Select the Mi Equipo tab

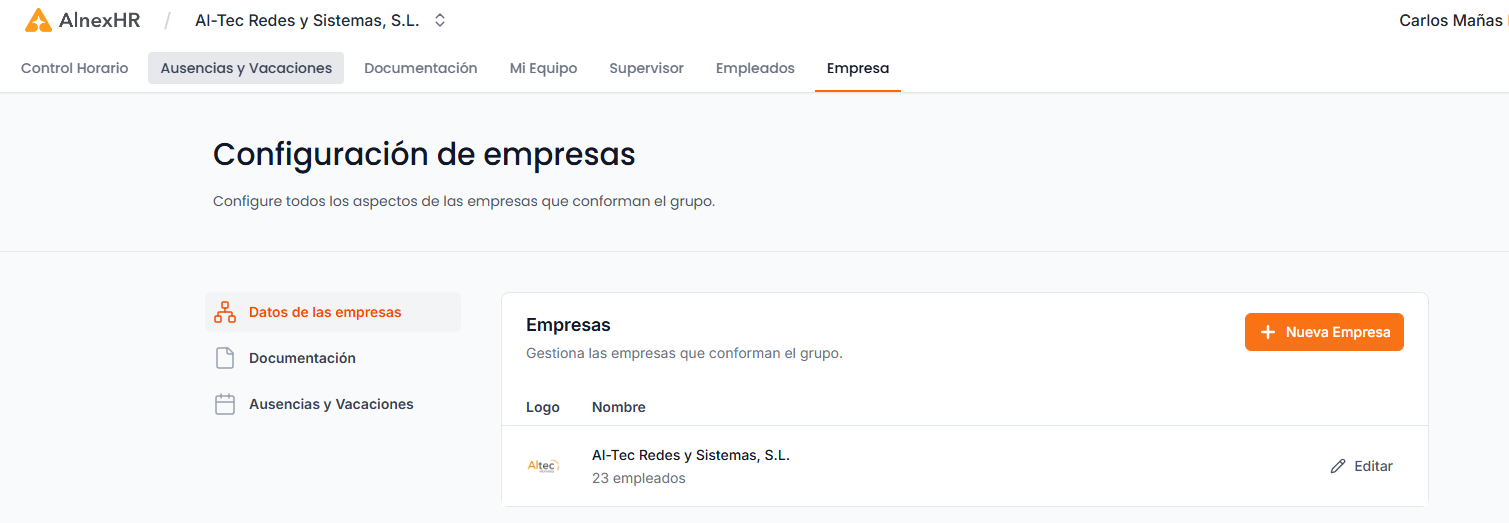(x=543, y=68)
